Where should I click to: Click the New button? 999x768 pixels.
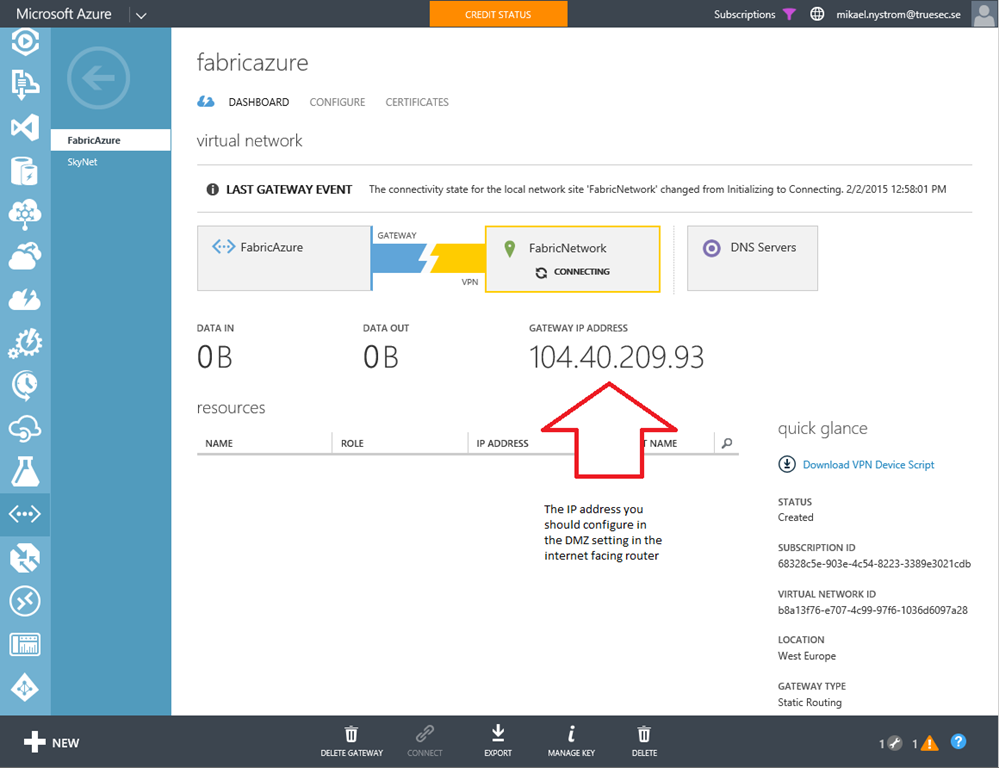click(52, 743)
